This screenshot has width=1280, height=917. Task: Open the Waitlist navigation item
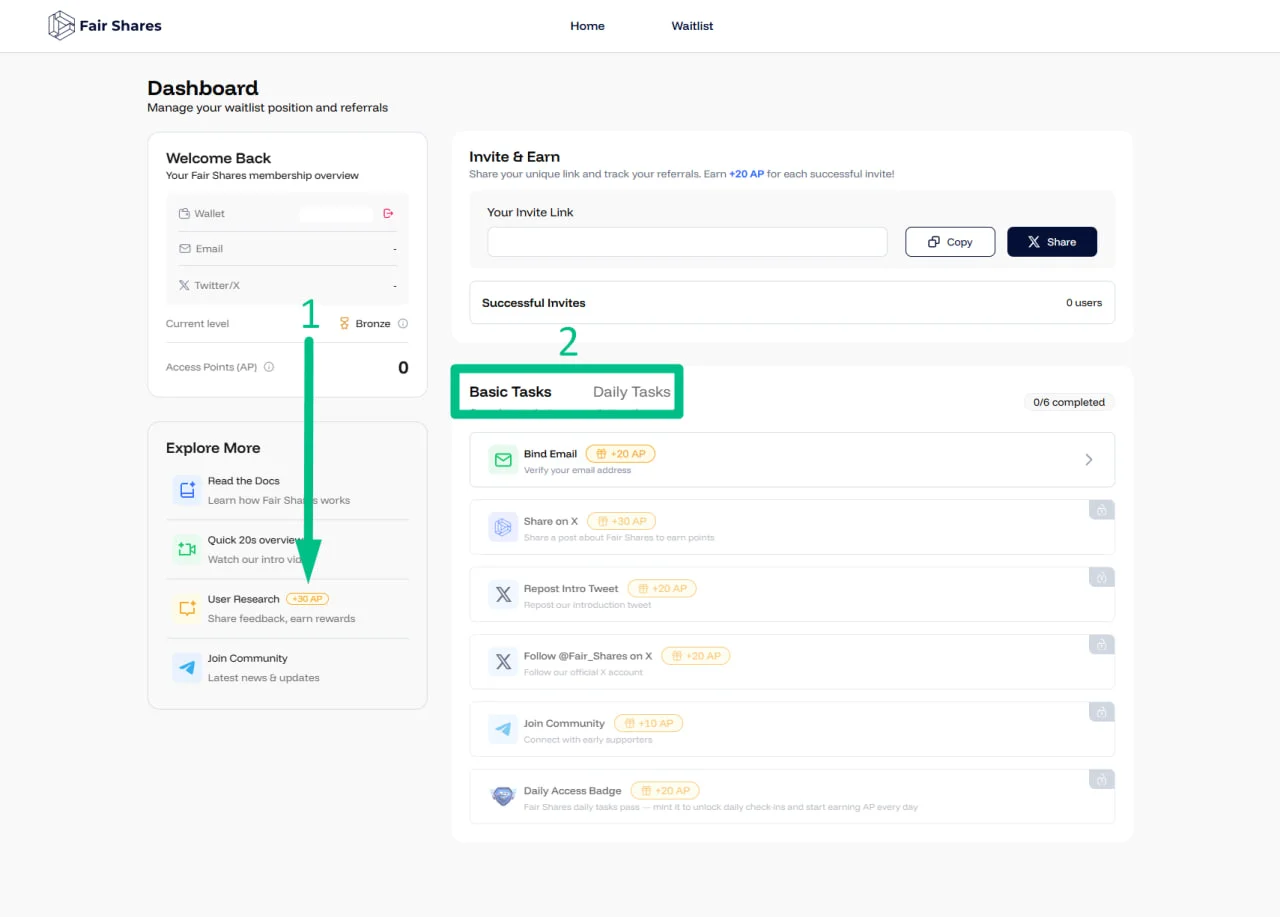(692, 26)
